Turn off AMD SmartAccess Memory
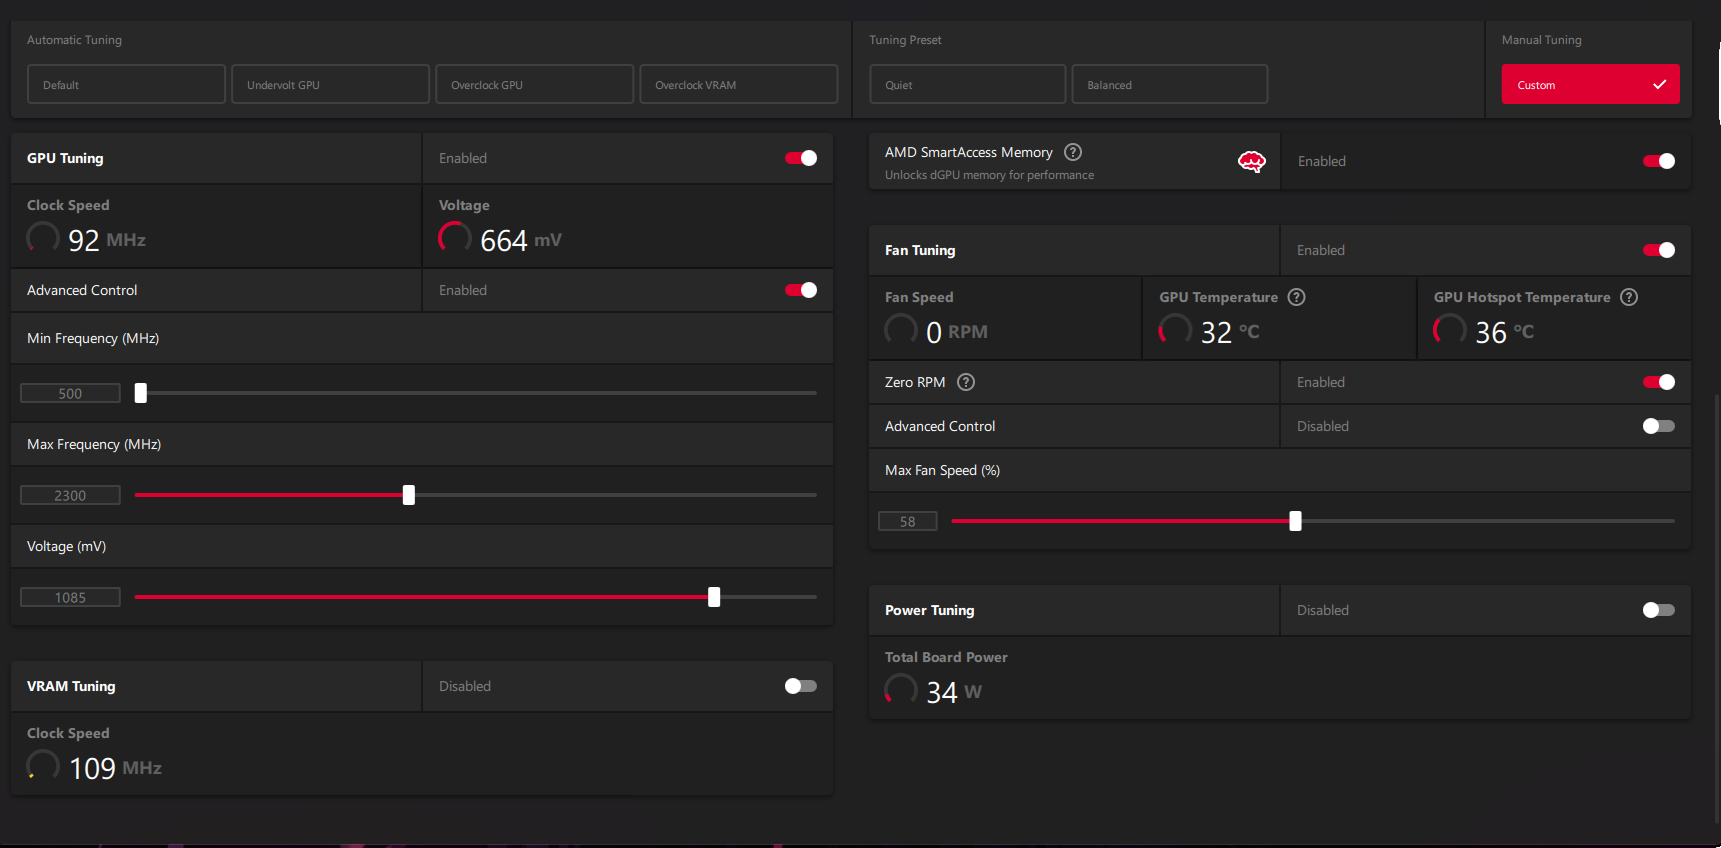This screenshot has height=848, width=1721. (x=1659, y=161)
